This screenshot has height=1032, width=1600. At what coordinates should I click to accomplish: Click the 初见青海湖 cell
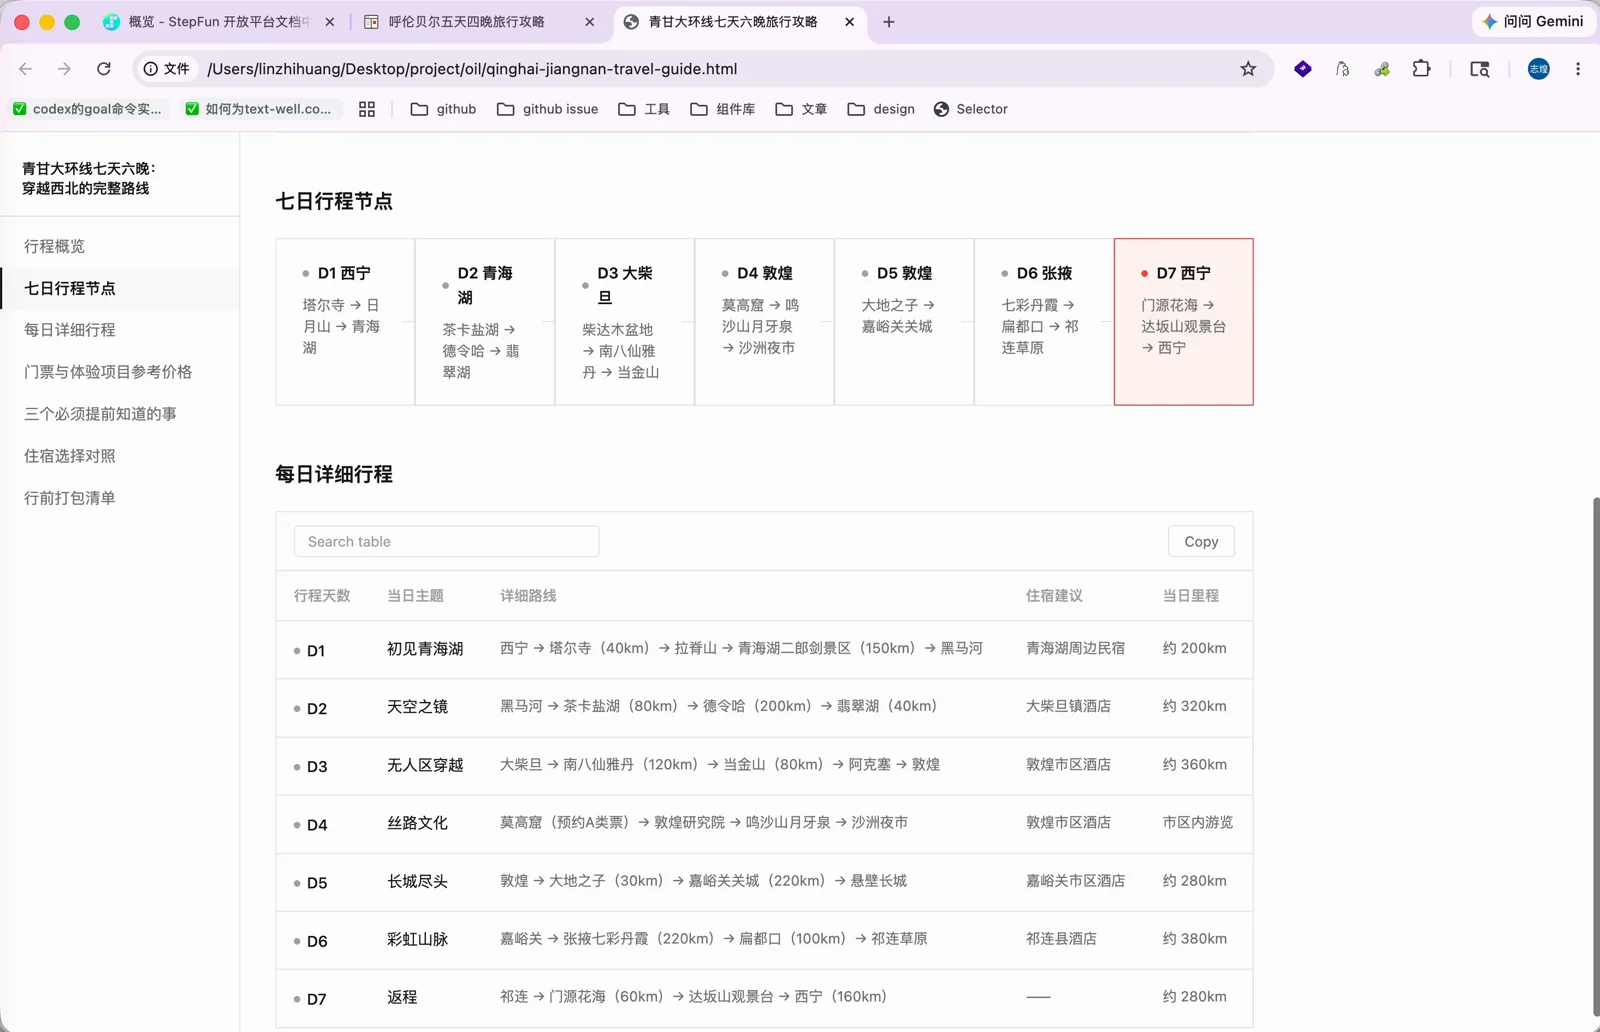pyautogui.click(x=425, y=649)
